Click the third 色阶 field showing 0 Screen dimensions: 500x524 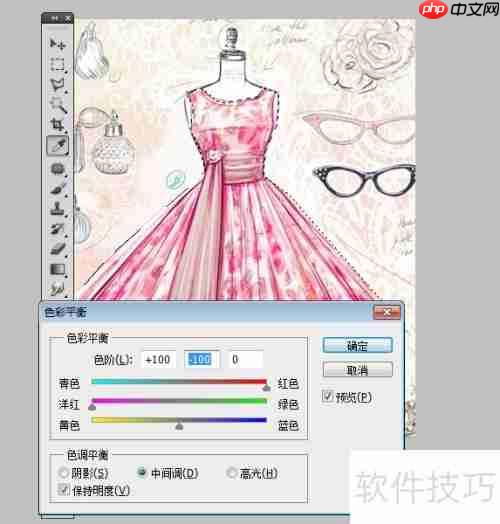point(246,359)
